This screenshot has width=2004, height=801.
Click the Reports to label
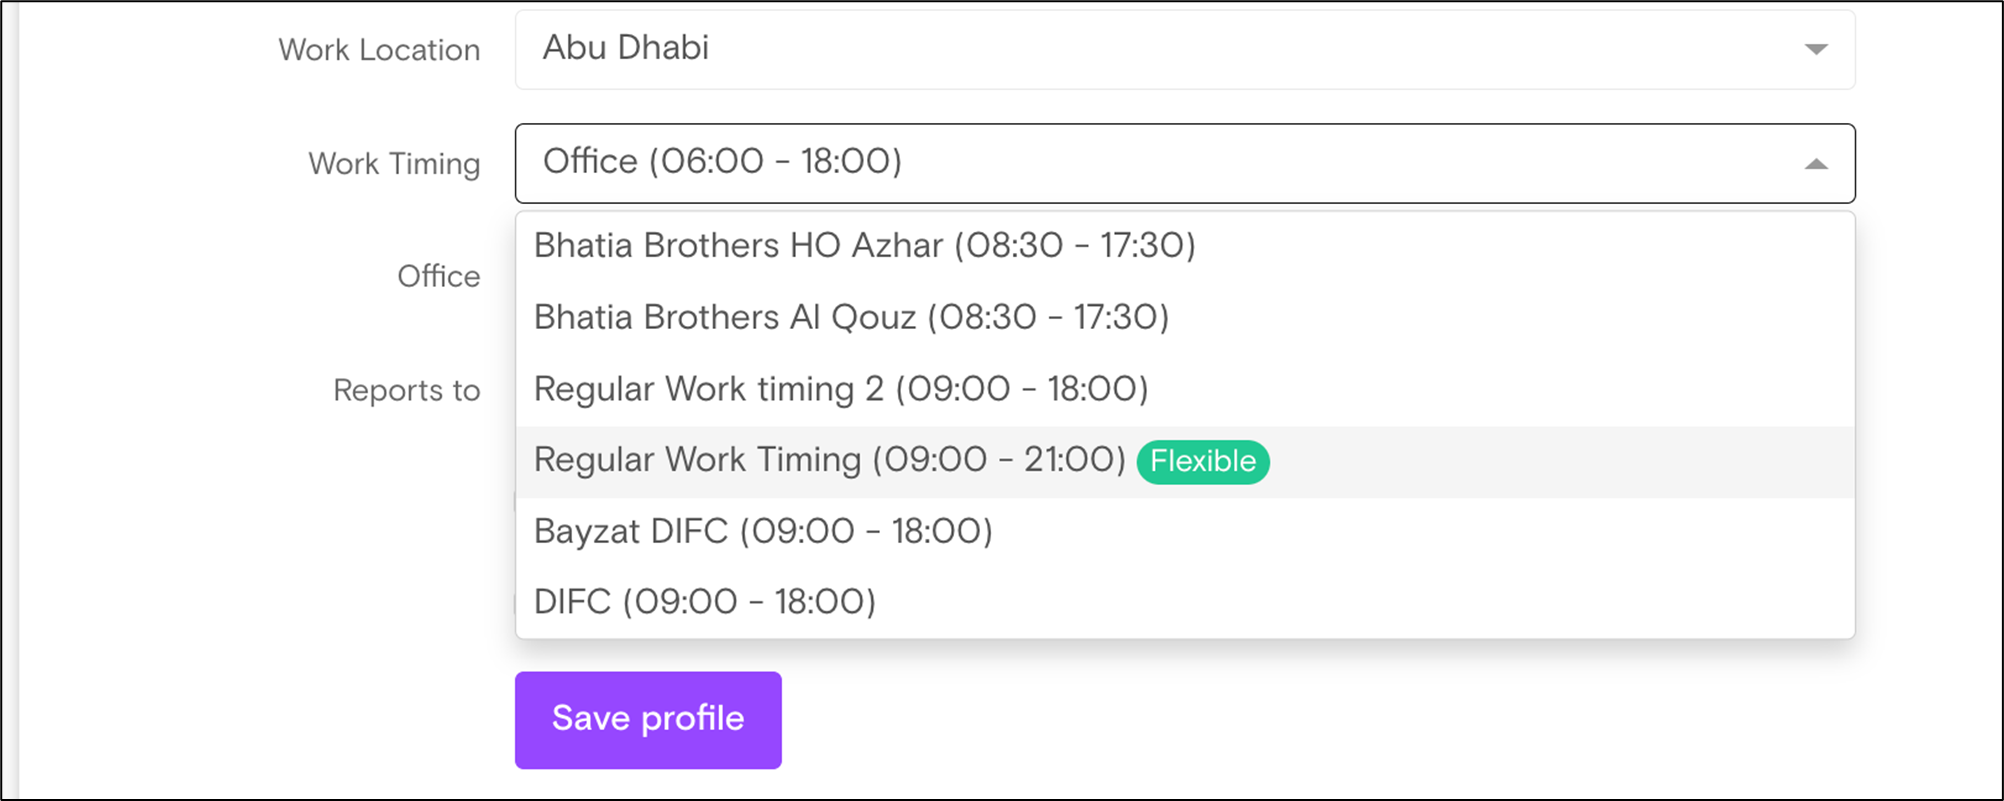[406, 390]
